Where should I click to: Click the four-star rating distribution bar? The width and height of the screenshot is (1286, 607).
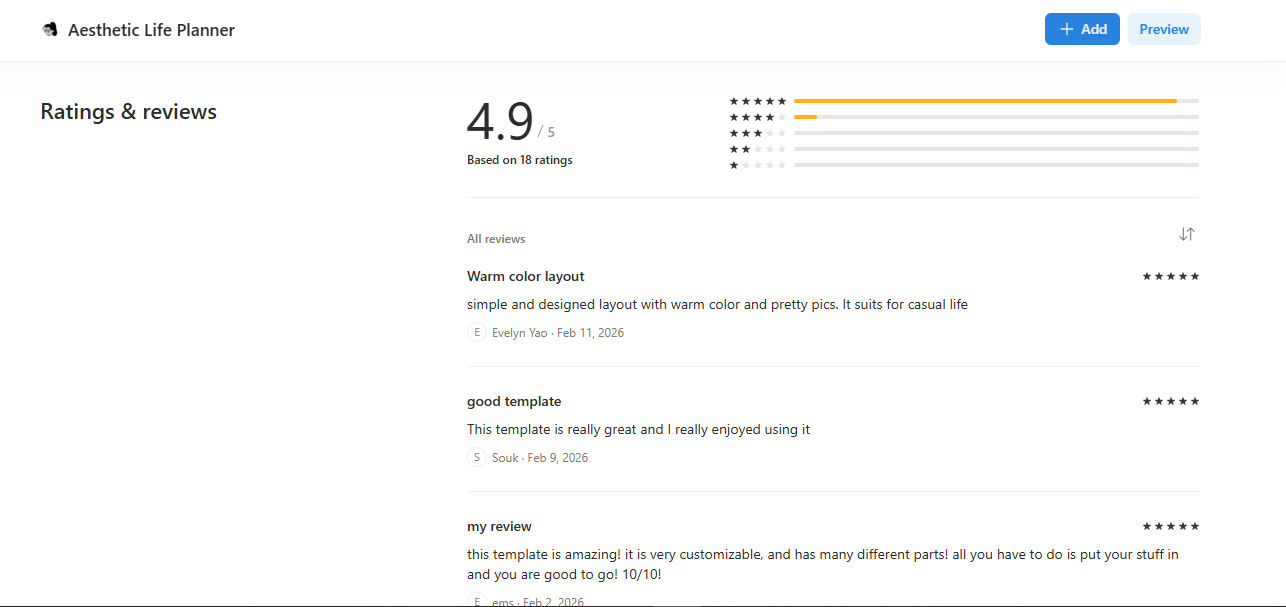click(995, 117)
